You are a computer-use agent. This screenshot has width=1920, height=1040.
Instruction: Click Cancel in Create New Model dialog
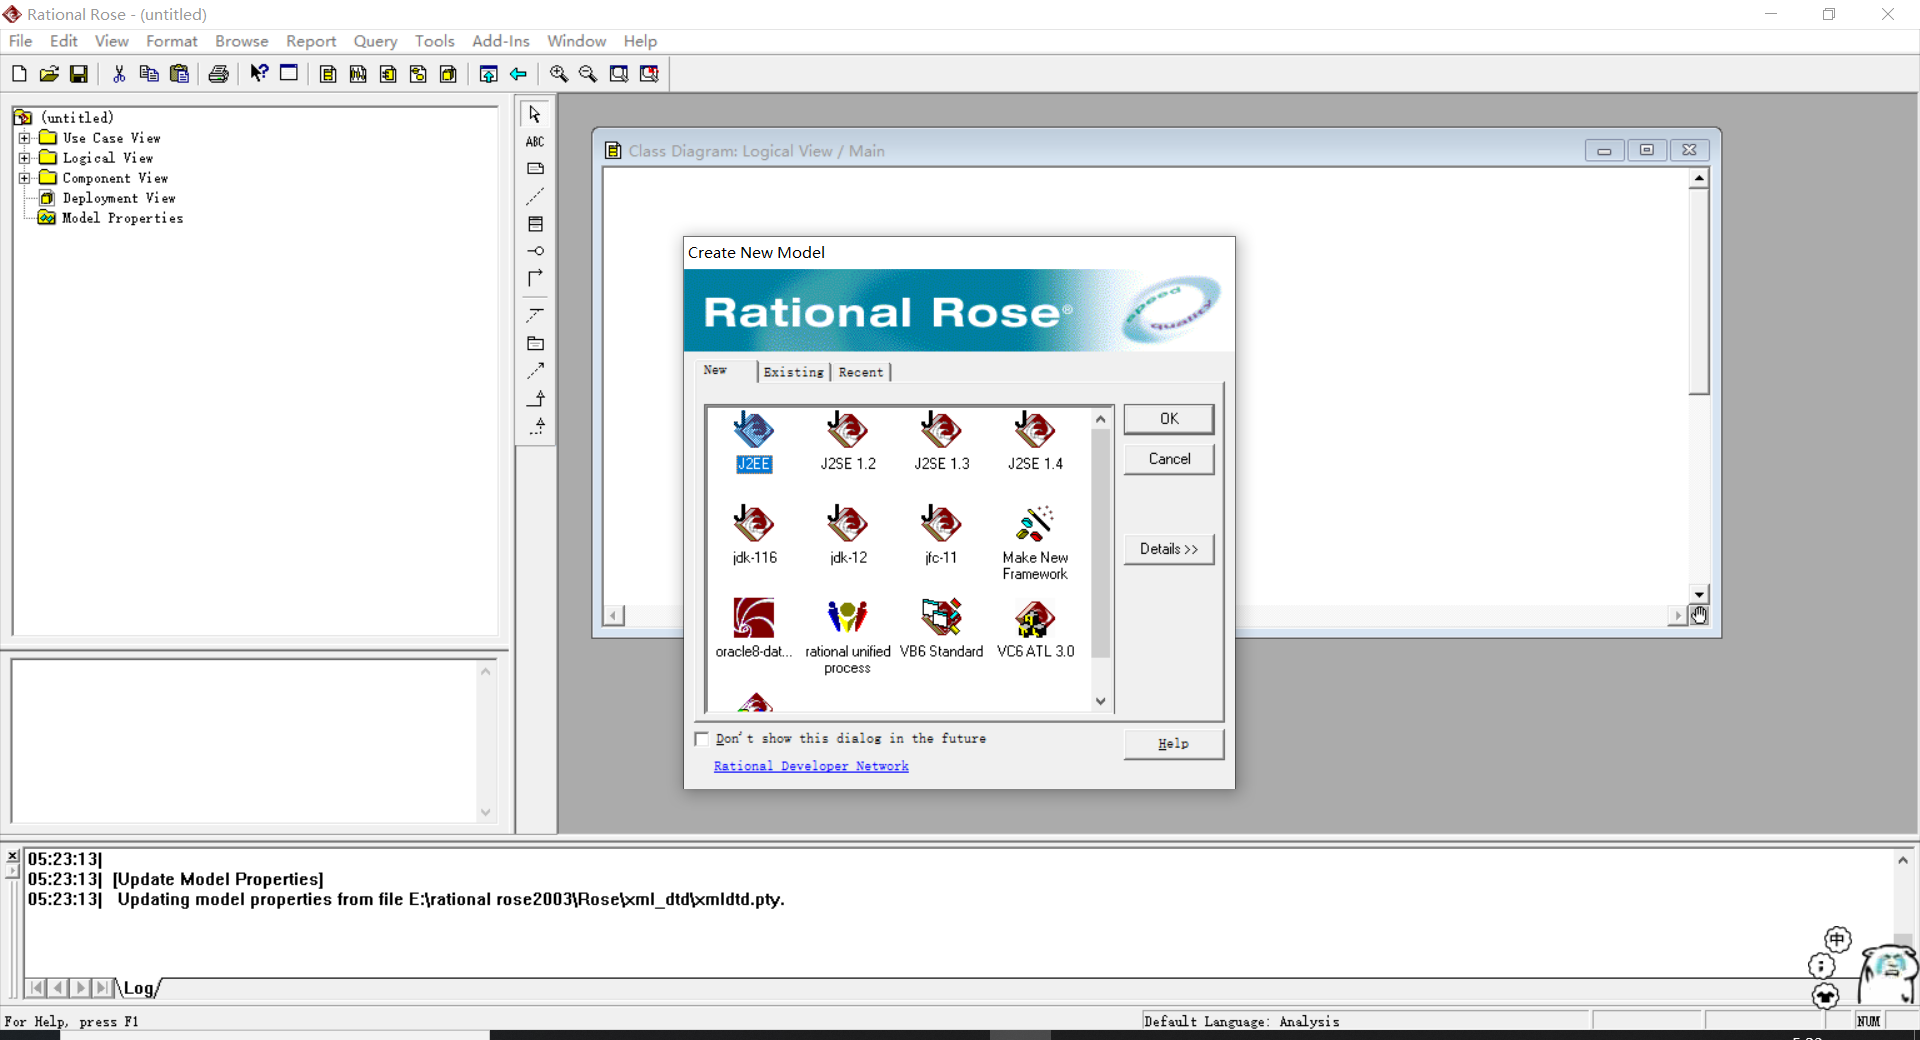(1169, 459)
